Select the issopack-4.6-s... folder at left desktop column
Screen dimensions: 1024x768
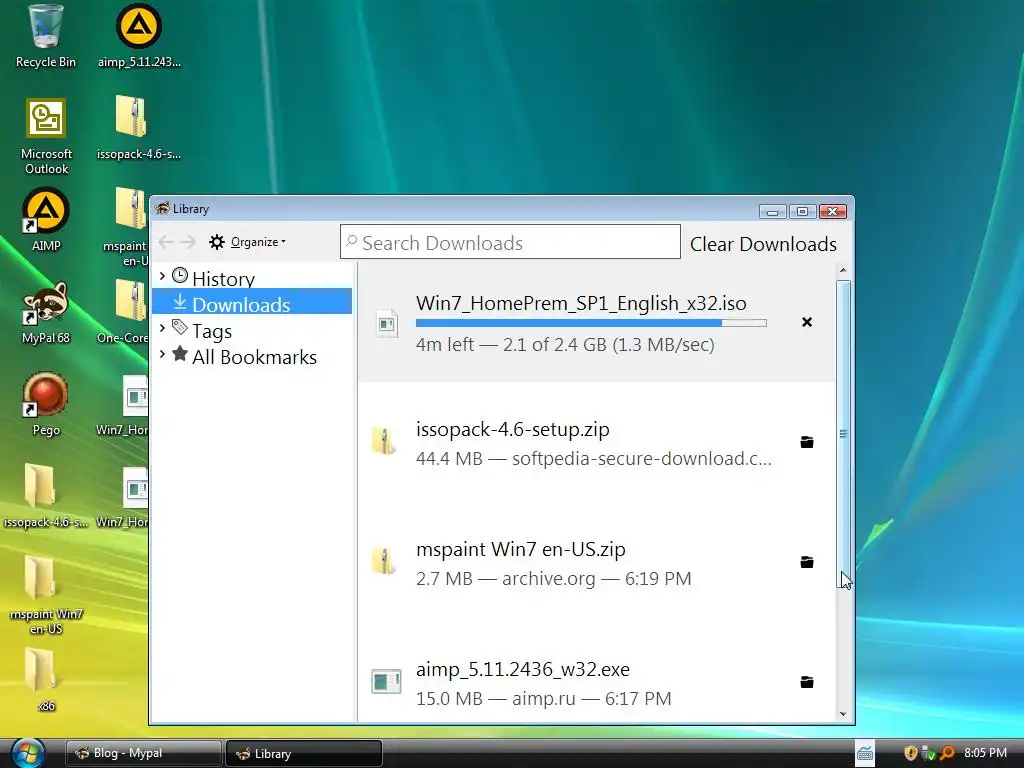[46, 495]
